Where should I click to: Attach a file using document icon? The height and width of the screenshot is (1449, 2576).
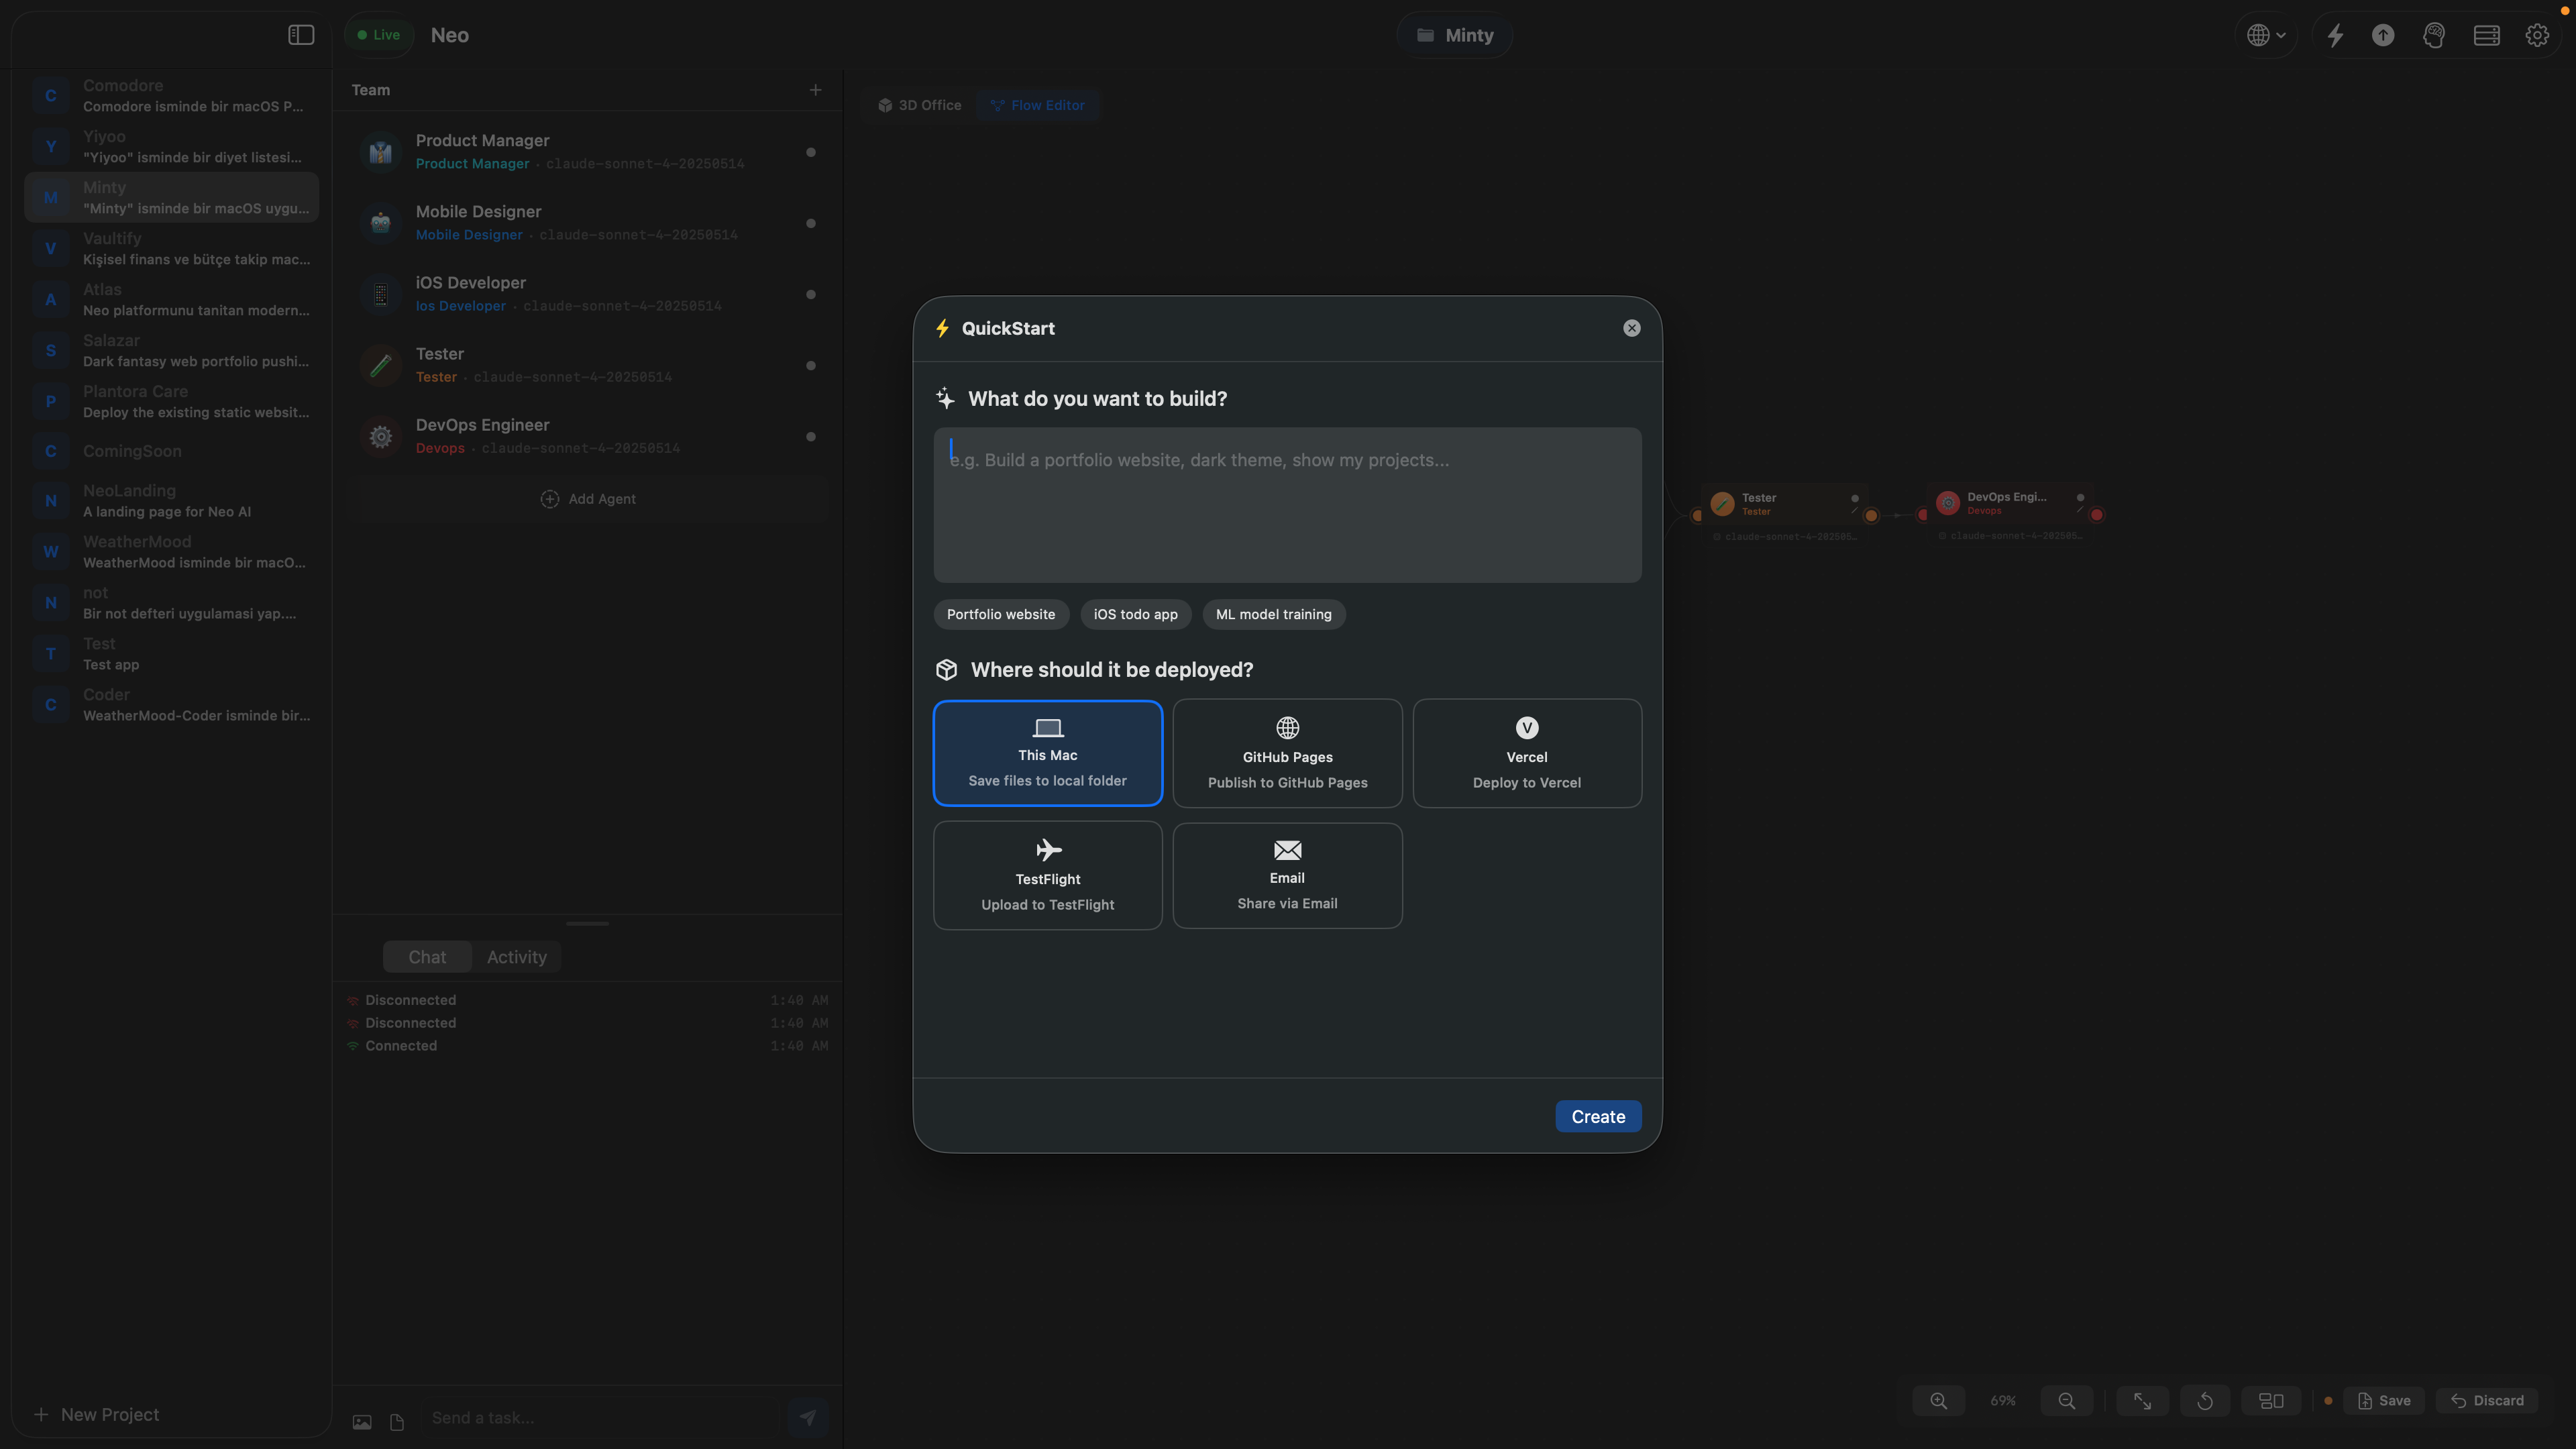[x=397, y=1421]
